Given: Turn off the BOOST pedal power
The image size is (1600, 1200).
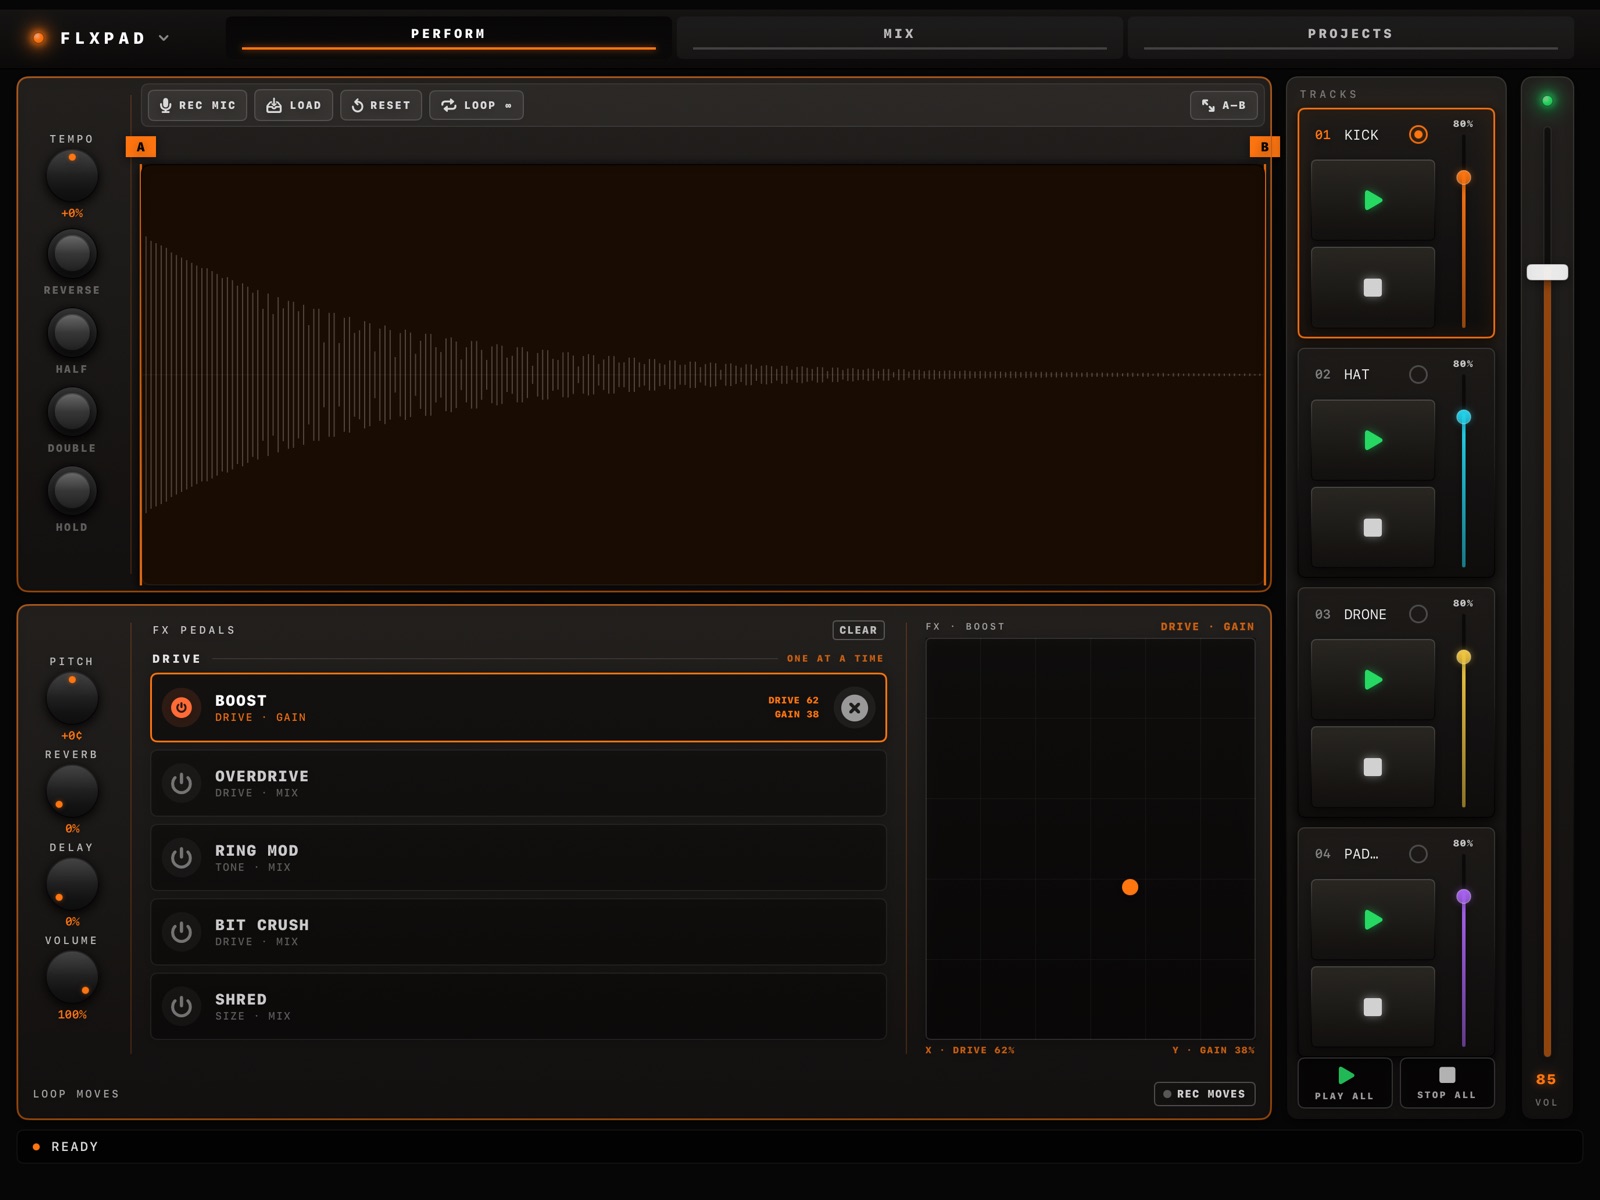Looking at the screenshot, I should 181,708.
